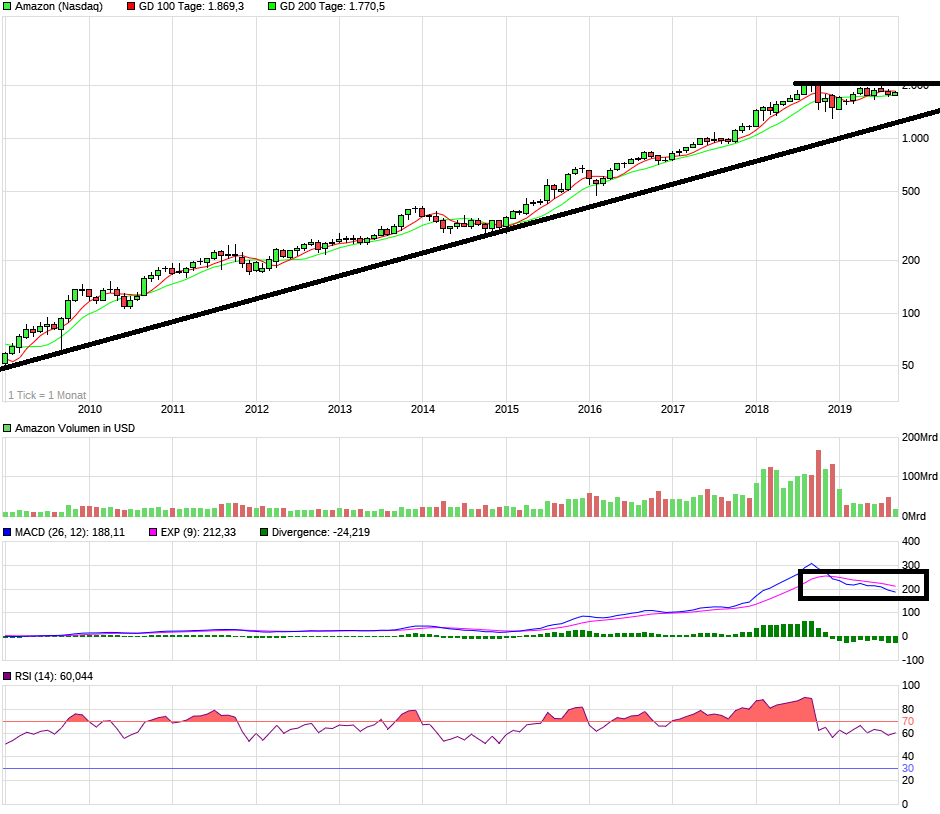Screen dimensions: 940x814
Task: Click the green GD 200 Tage legend swatch
Action: pyautogui.click(x=272, y=7)
